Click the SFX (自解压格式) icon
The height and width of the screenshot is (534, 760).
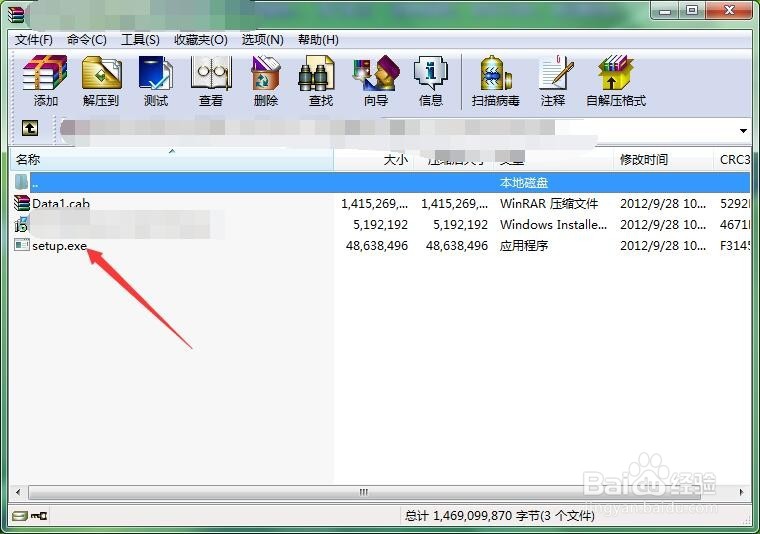pos(616,73)
